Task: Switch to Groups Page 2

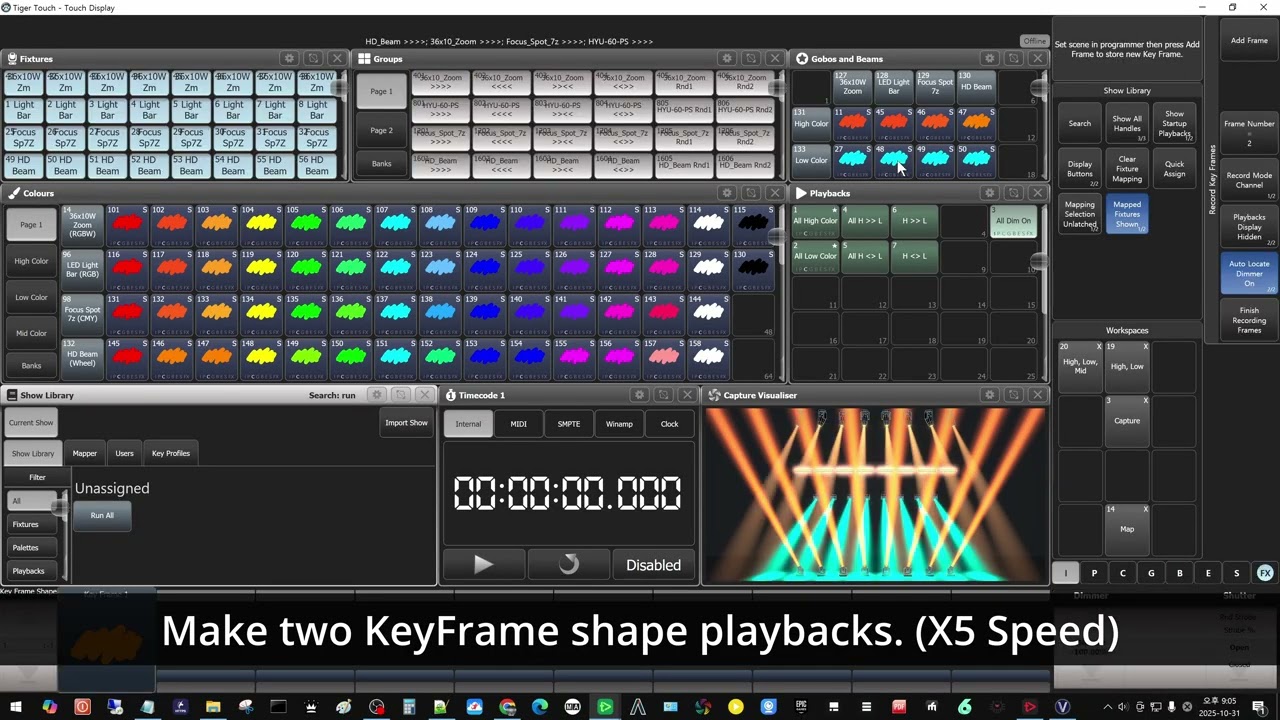Action: (x=381, y=130)
